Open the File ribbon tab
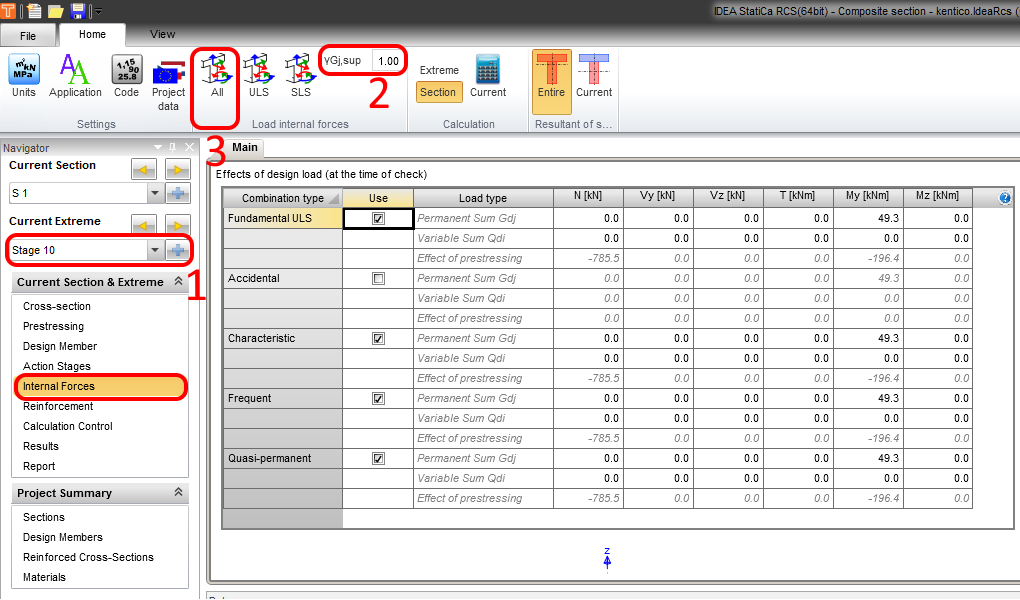The image size is (1020, 600). pyautogui.click(x=28, y=35)
